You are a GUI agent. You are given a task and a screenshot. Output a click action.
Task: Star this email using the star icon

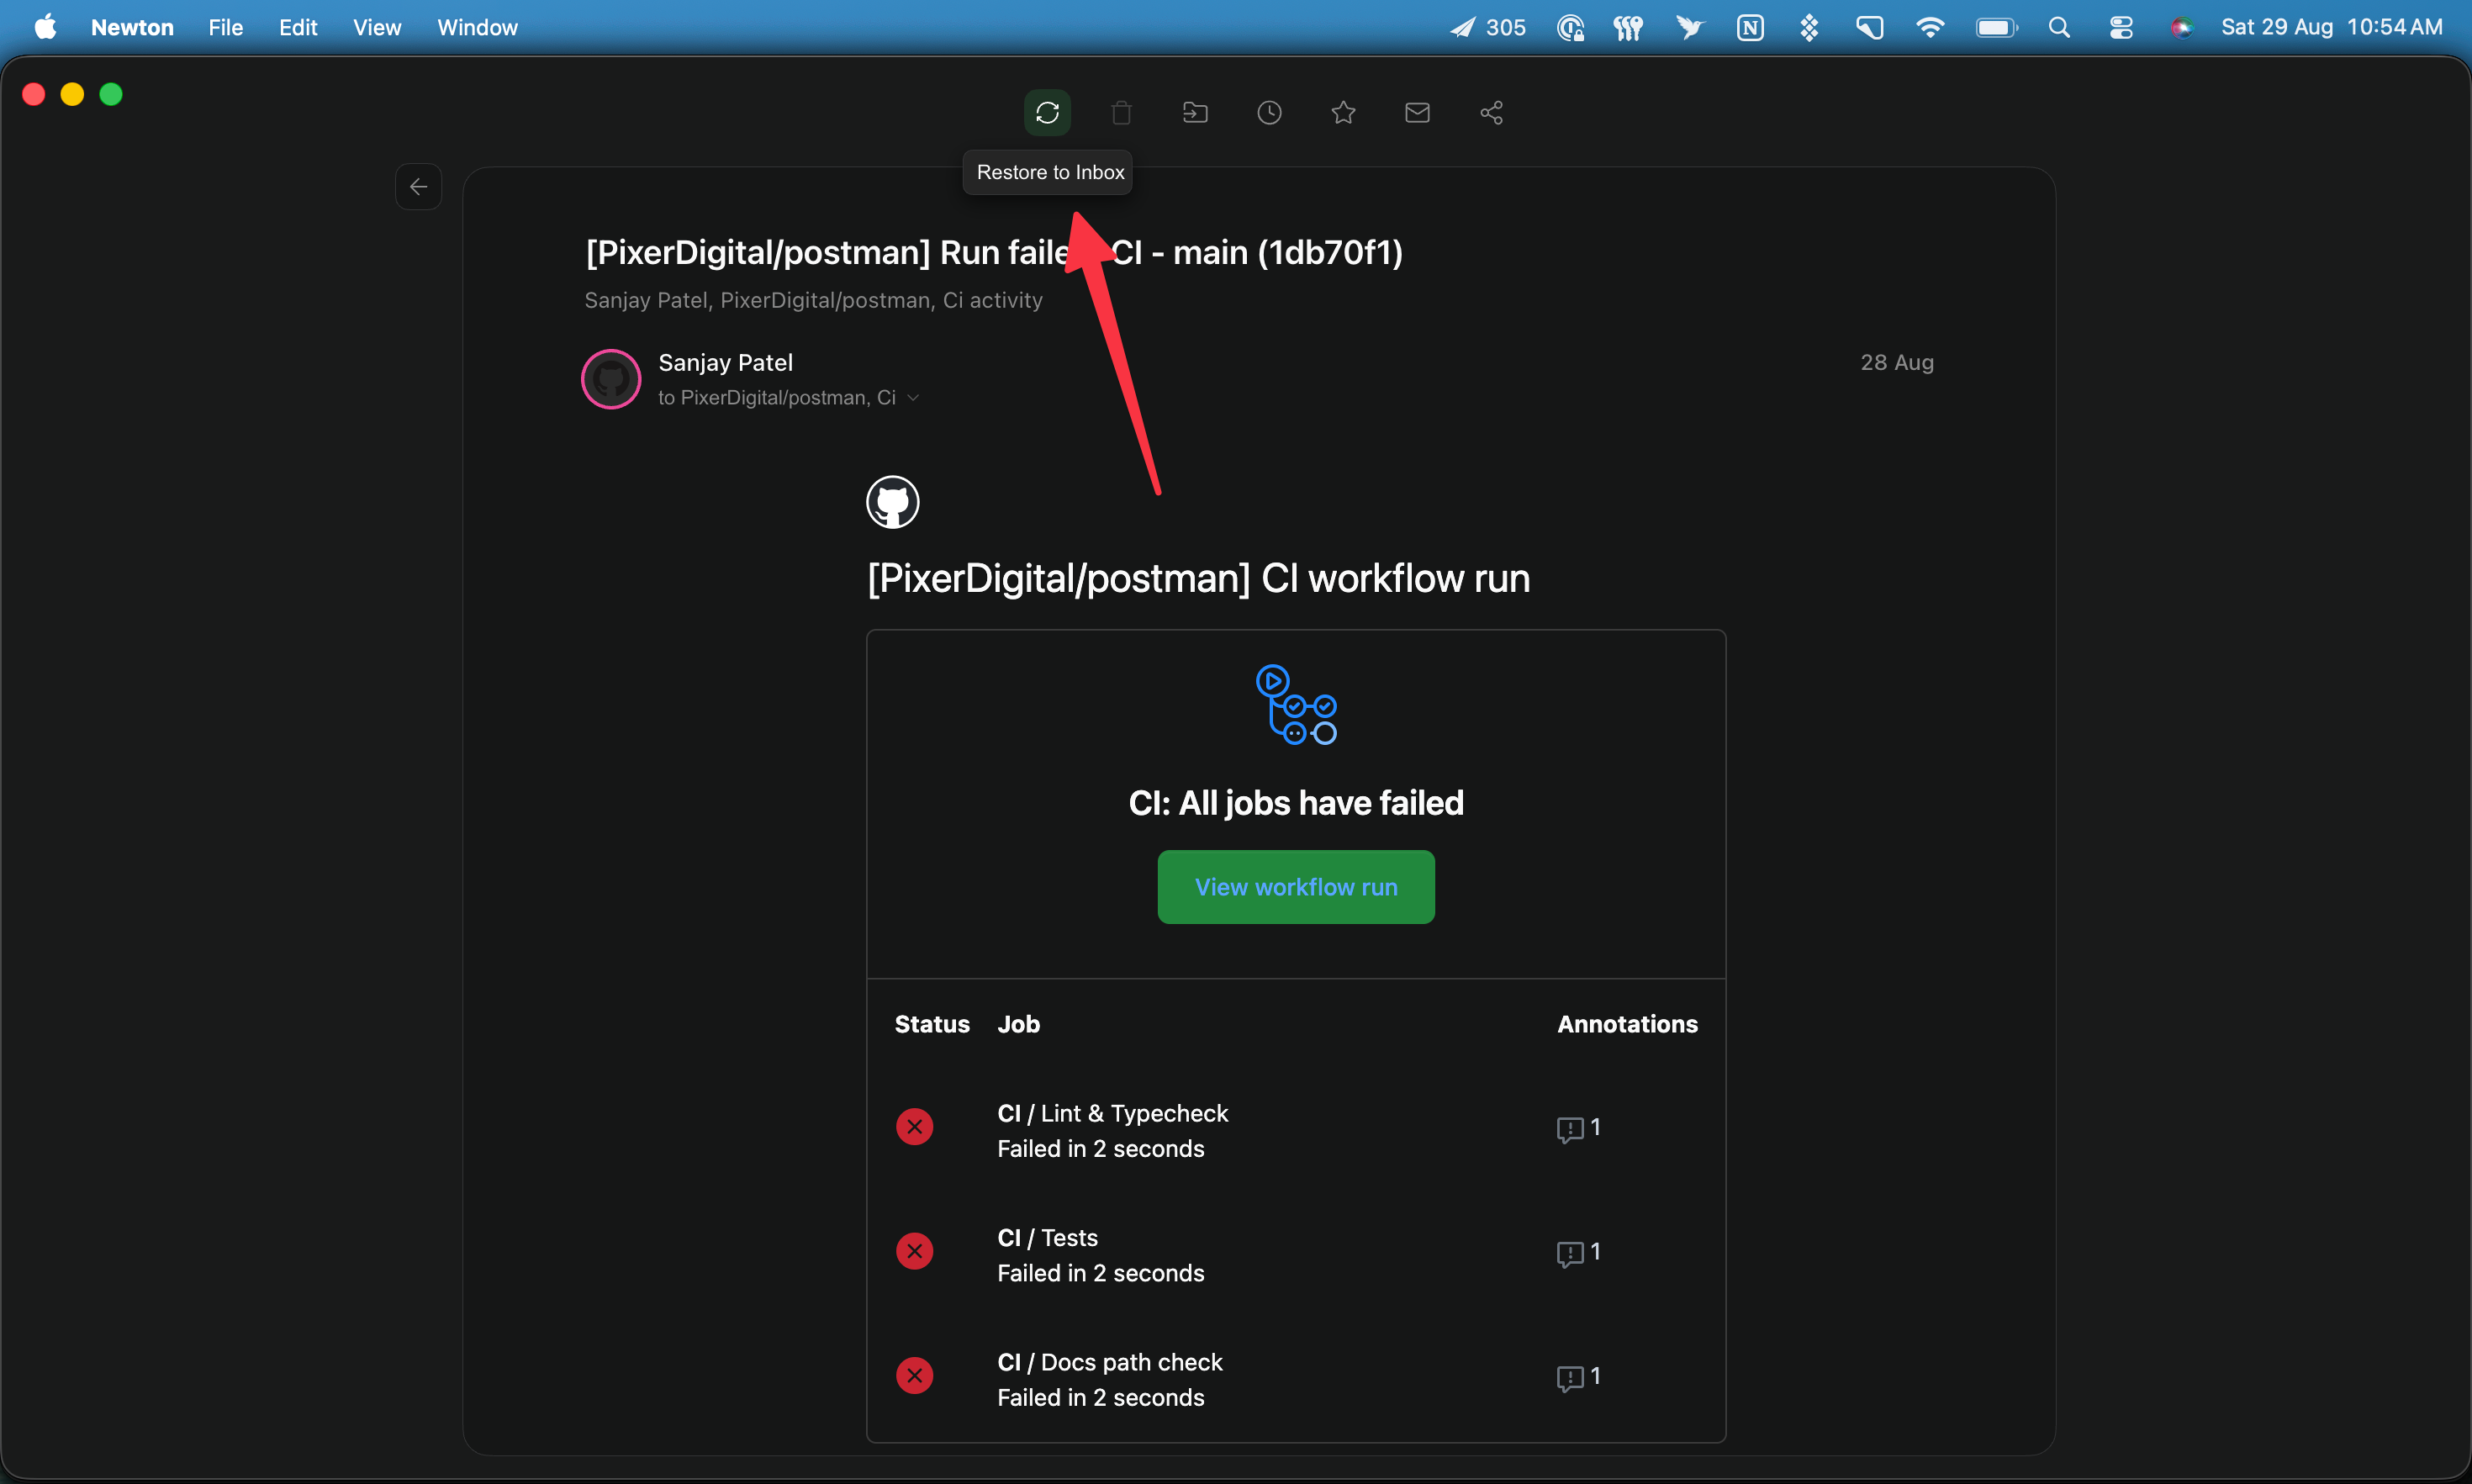click(x=1343, y=112)
